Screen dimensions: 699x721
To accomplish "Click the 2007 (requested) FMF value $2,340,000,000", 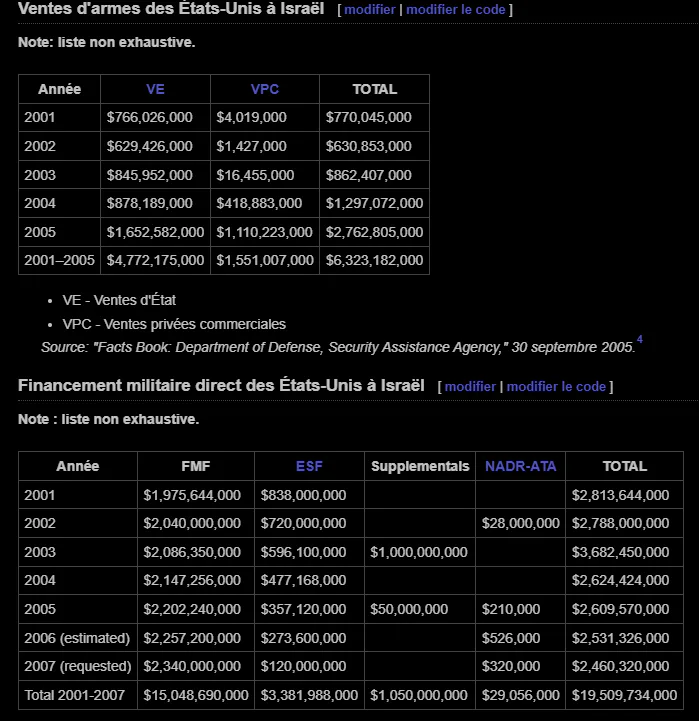I will click(x=192, y=666).
